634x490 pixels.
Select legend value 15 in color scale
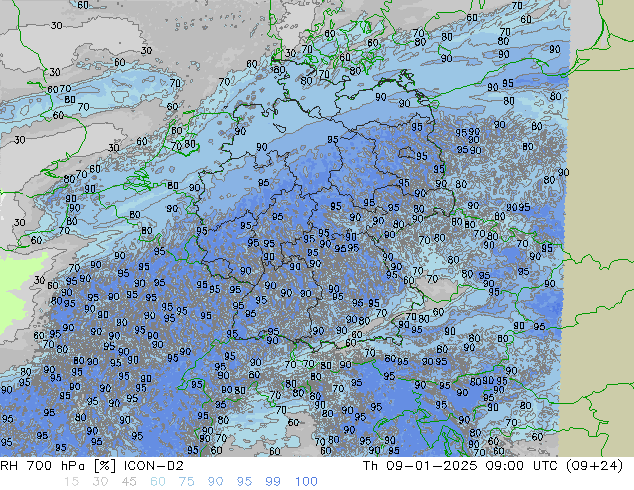pyautogui.click(x=71, y=482)
